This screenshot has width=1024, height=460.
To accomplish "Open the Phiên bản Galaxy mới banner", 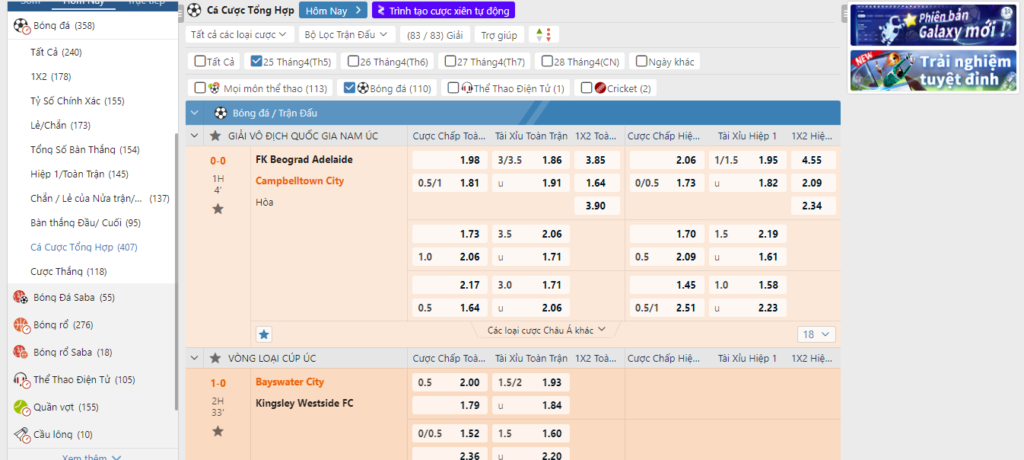I will coord(933,25).
